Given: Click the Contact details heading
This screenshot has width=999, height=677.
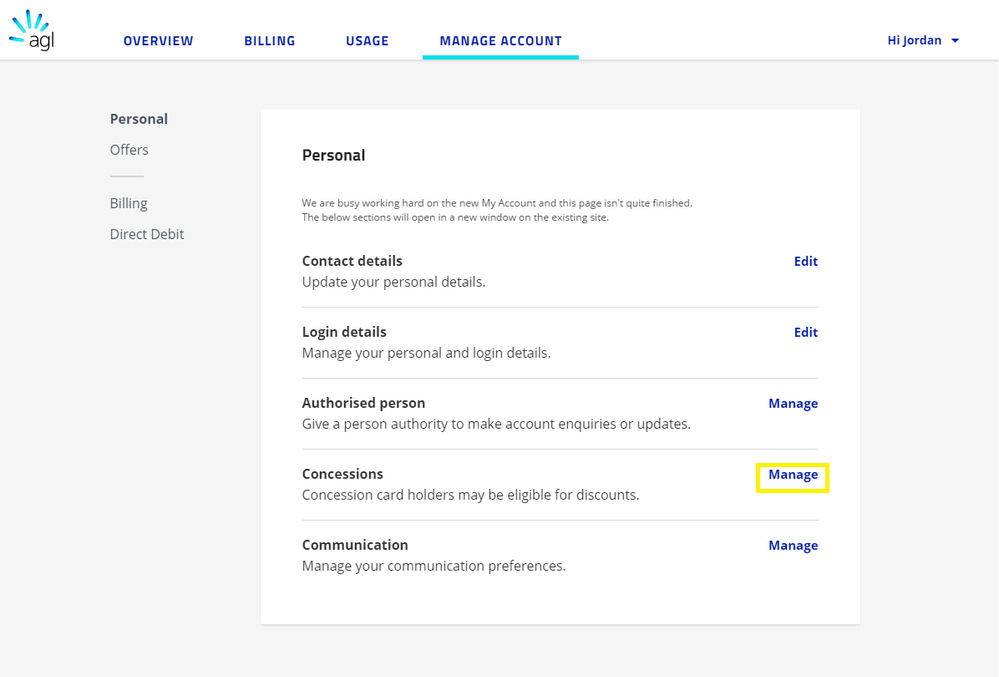Looking at the screenshot, I should [x=352, y=261].
